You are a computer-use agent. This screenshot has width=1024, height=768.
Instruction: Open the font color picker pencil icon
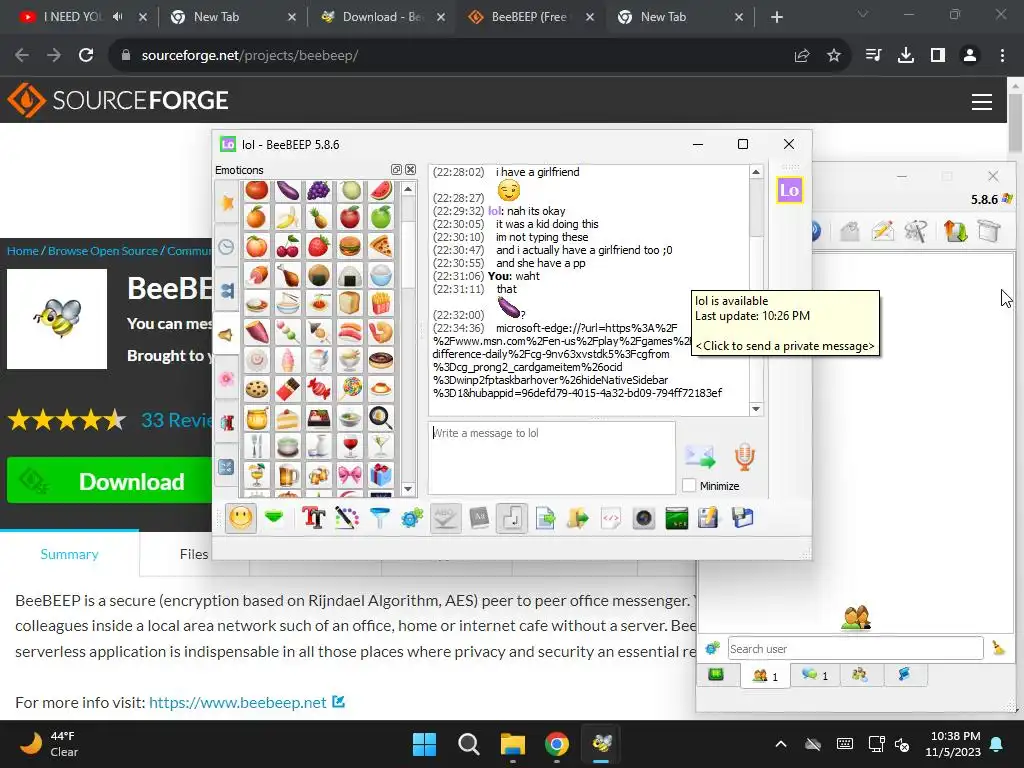pos(347,519)
